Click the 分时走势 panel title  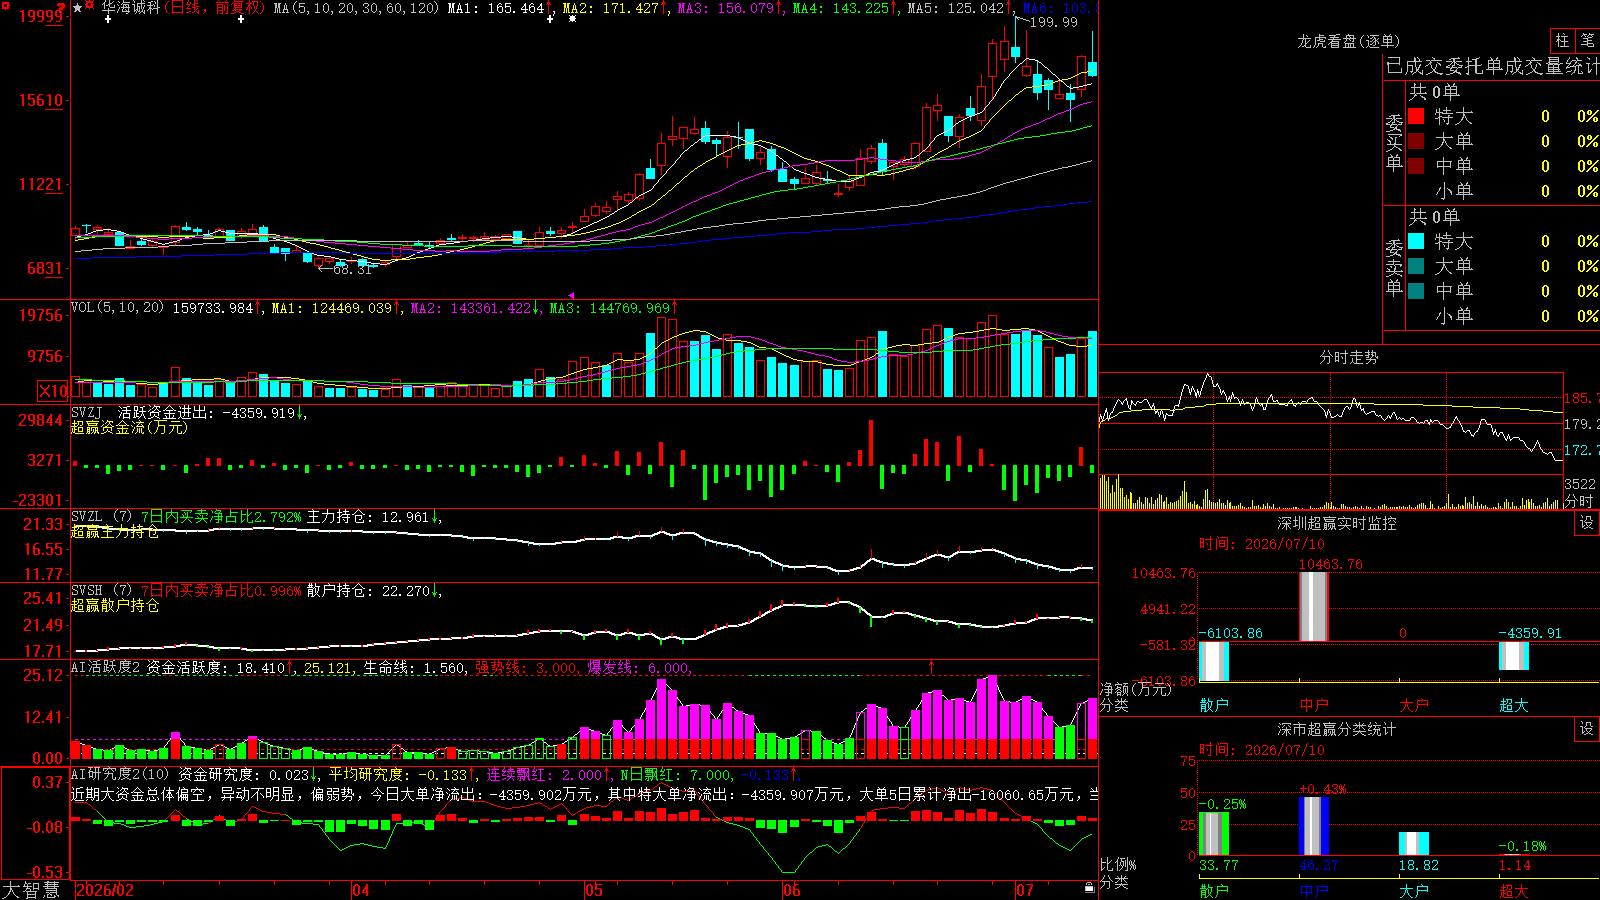1348,357
